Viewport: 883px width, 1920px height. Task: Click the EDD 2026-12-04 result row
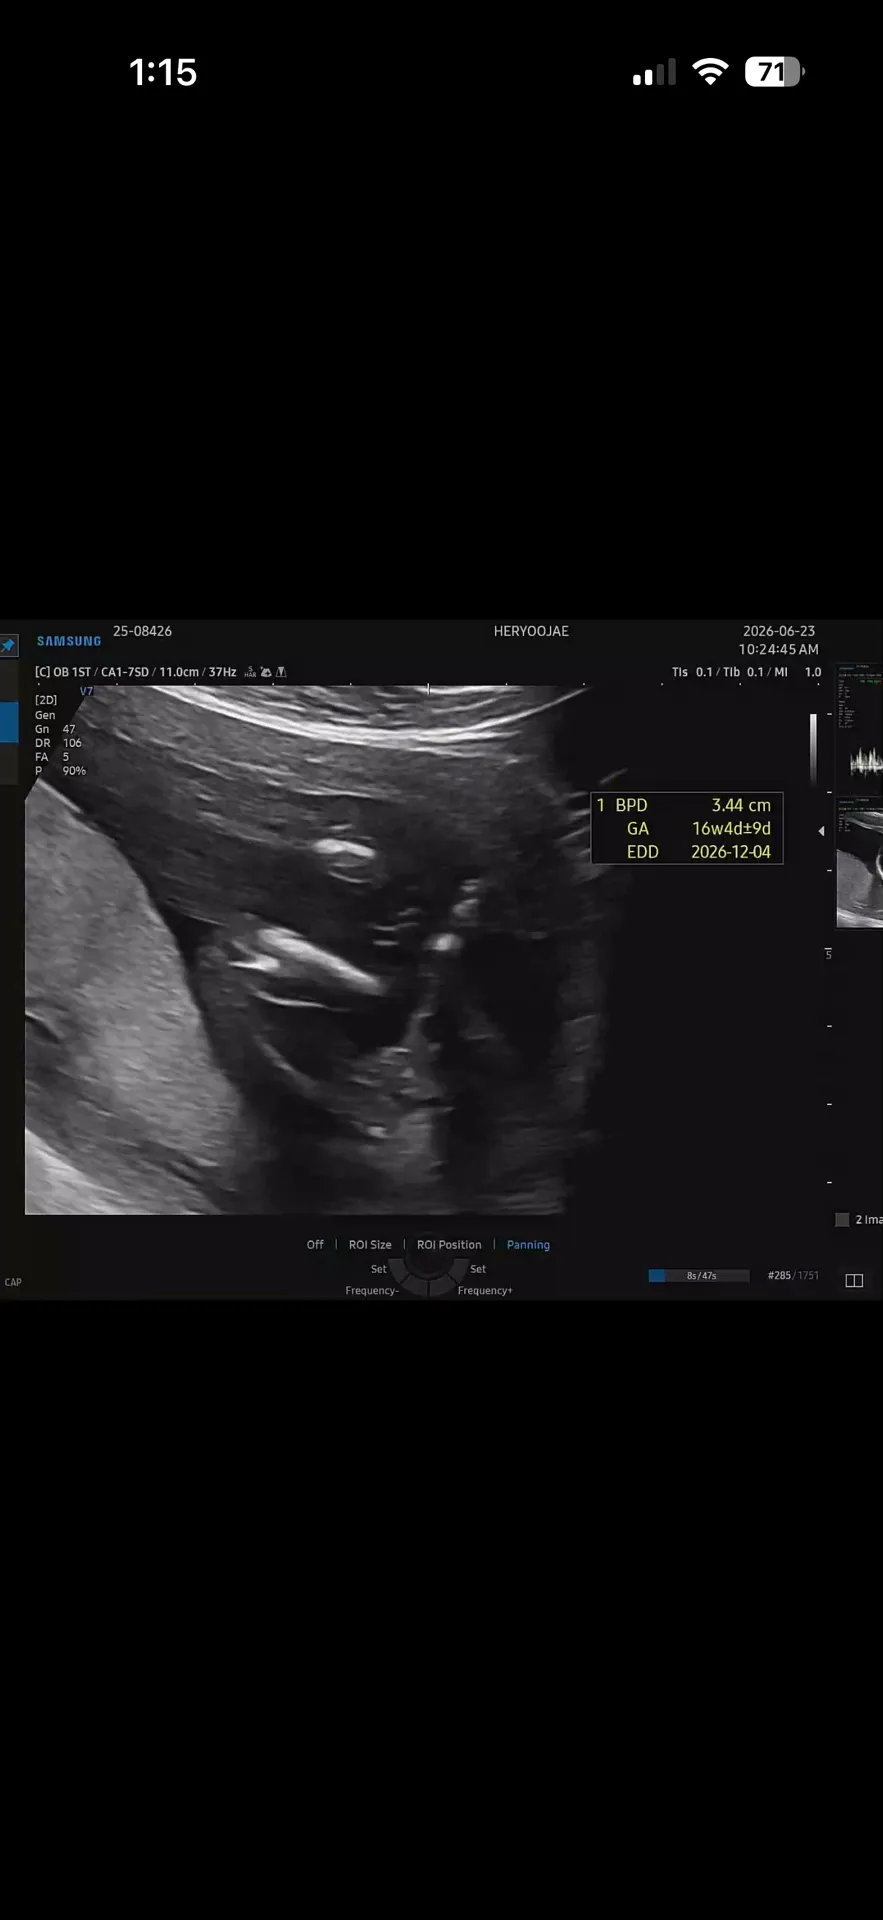coord(698,852)
